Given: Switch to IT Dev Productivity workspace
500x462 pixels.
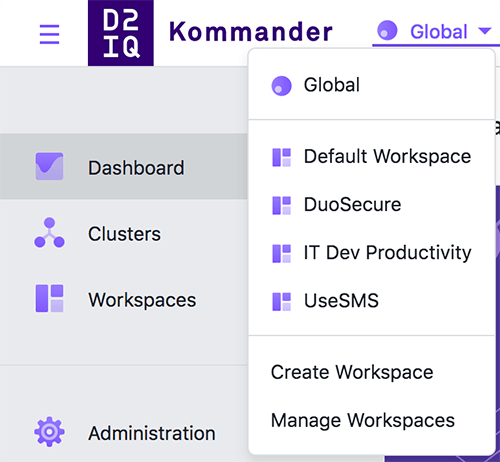Looking at the screenshot, I should (x=371, y=253).
